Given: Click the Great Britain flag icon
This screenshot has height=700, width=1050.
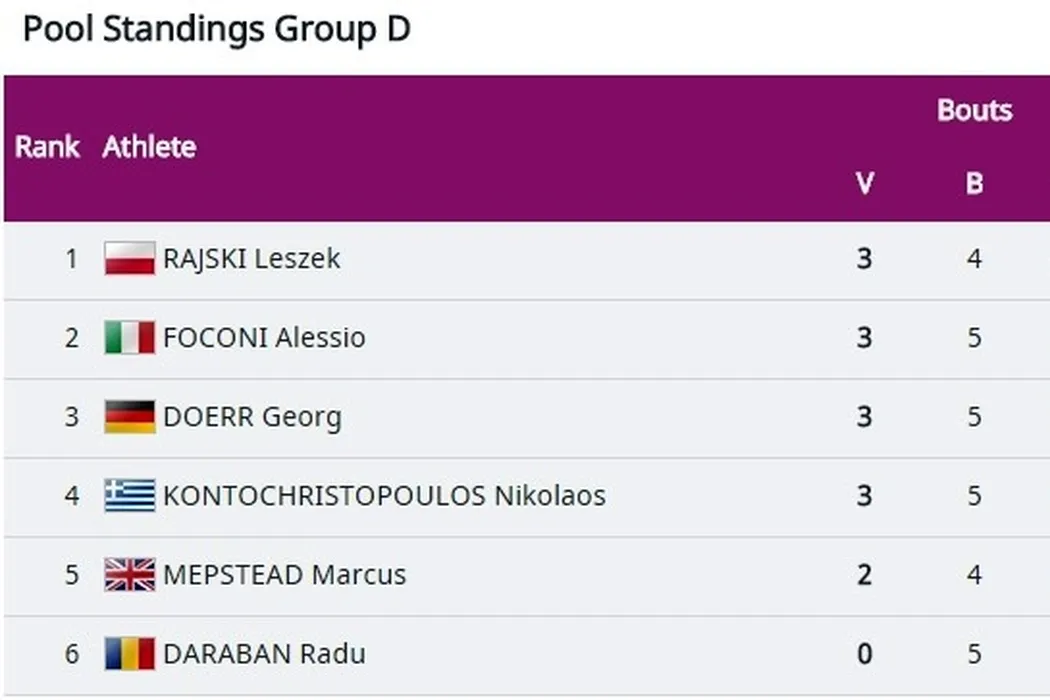Looking at the screenshot, I should (x=130, y=575).
